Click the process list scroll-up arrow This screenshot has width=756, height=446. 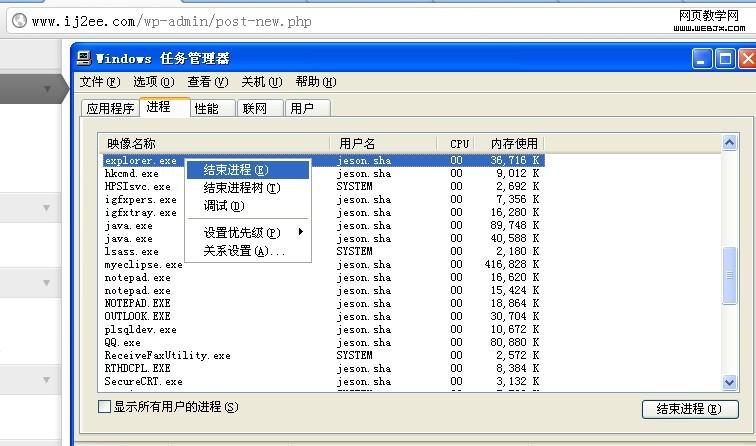pos(730,145)
